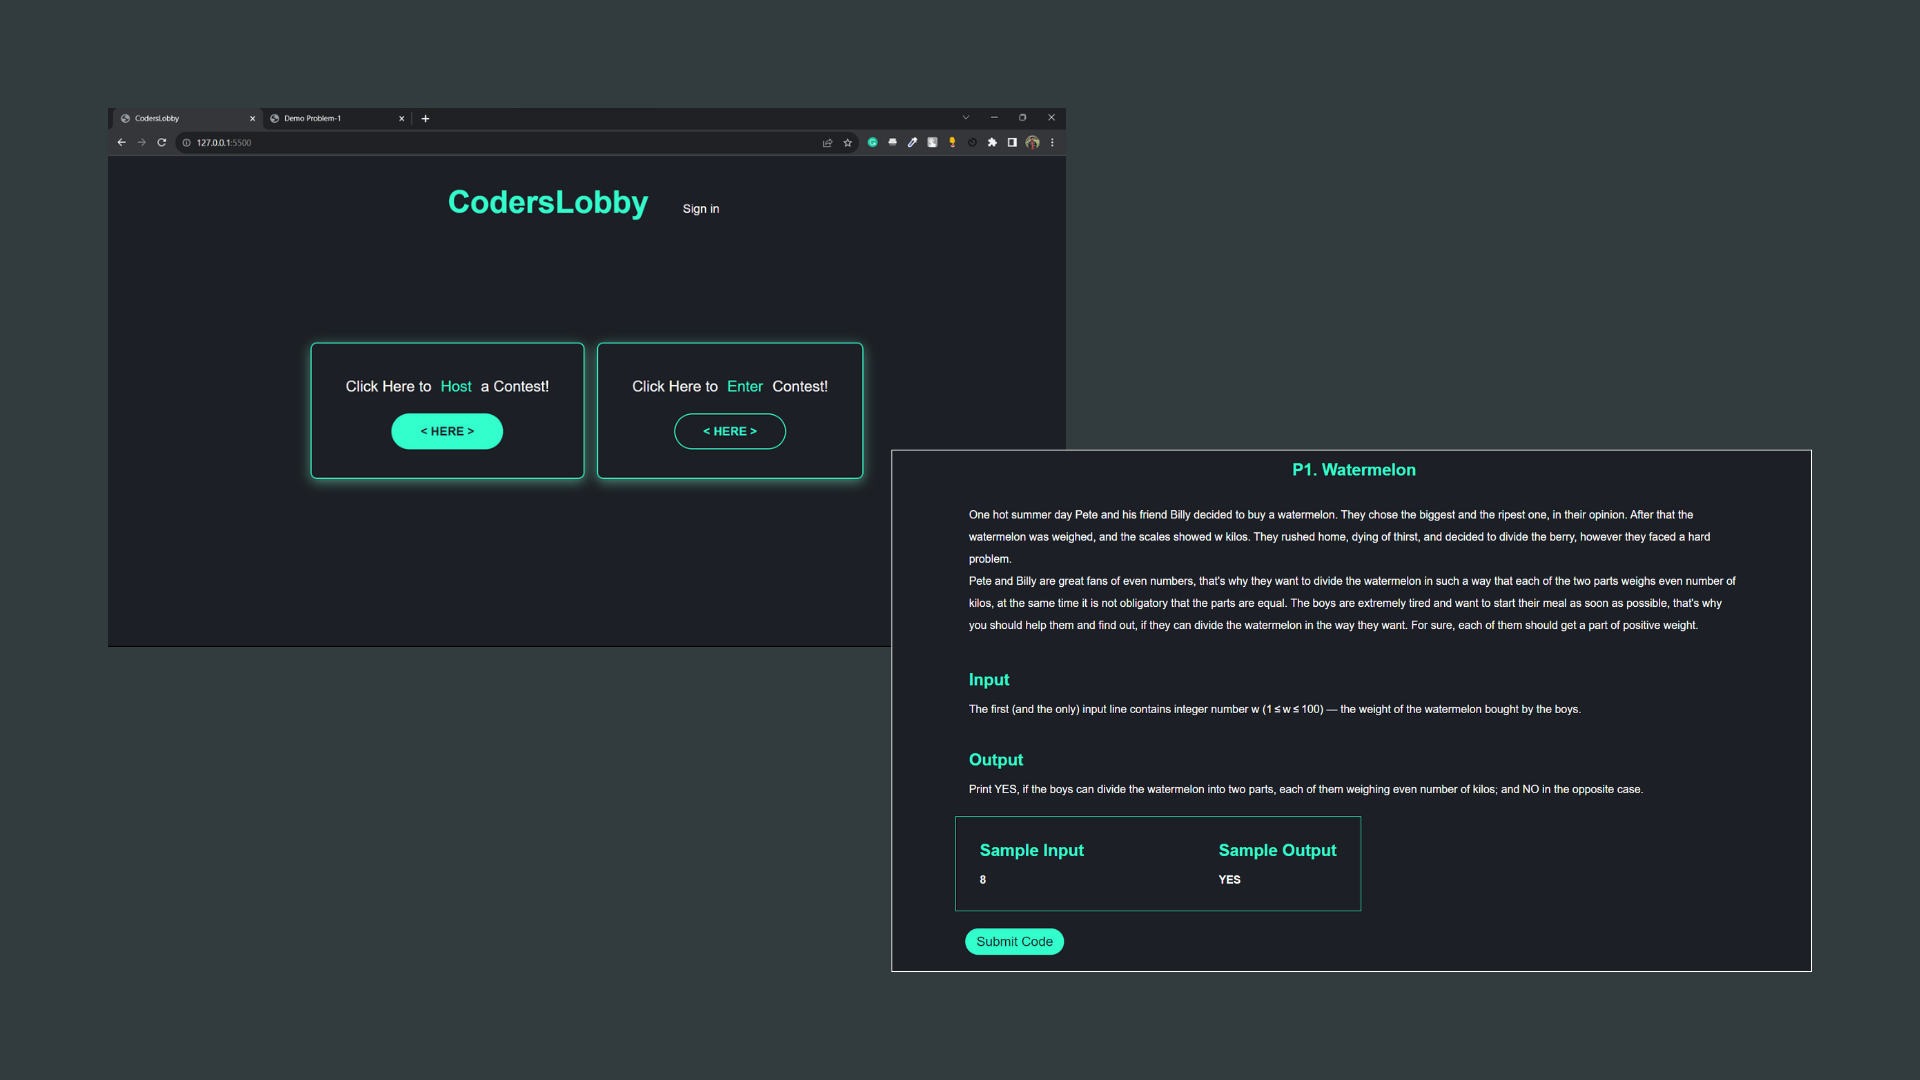Click the sample input value 8

pyautogui.click(x=983, y=880)
